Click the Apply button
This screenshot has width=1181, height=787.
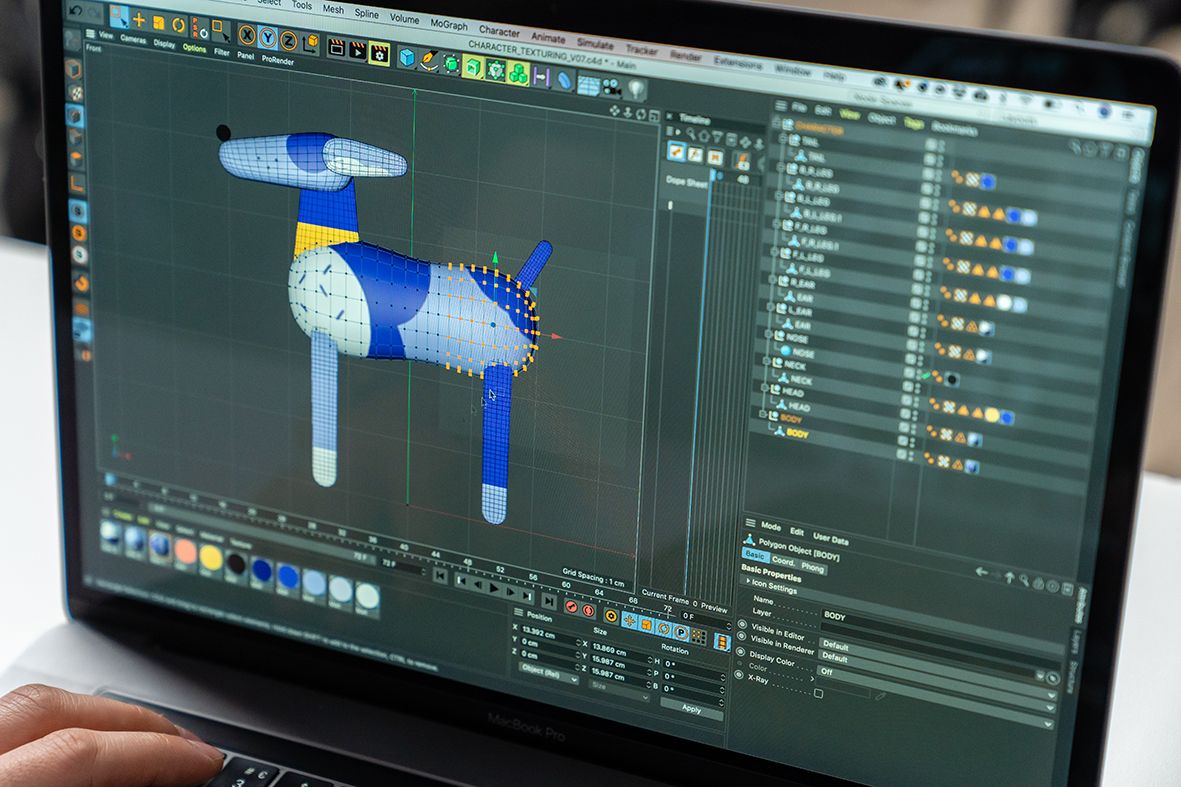[x=691, y=709]
